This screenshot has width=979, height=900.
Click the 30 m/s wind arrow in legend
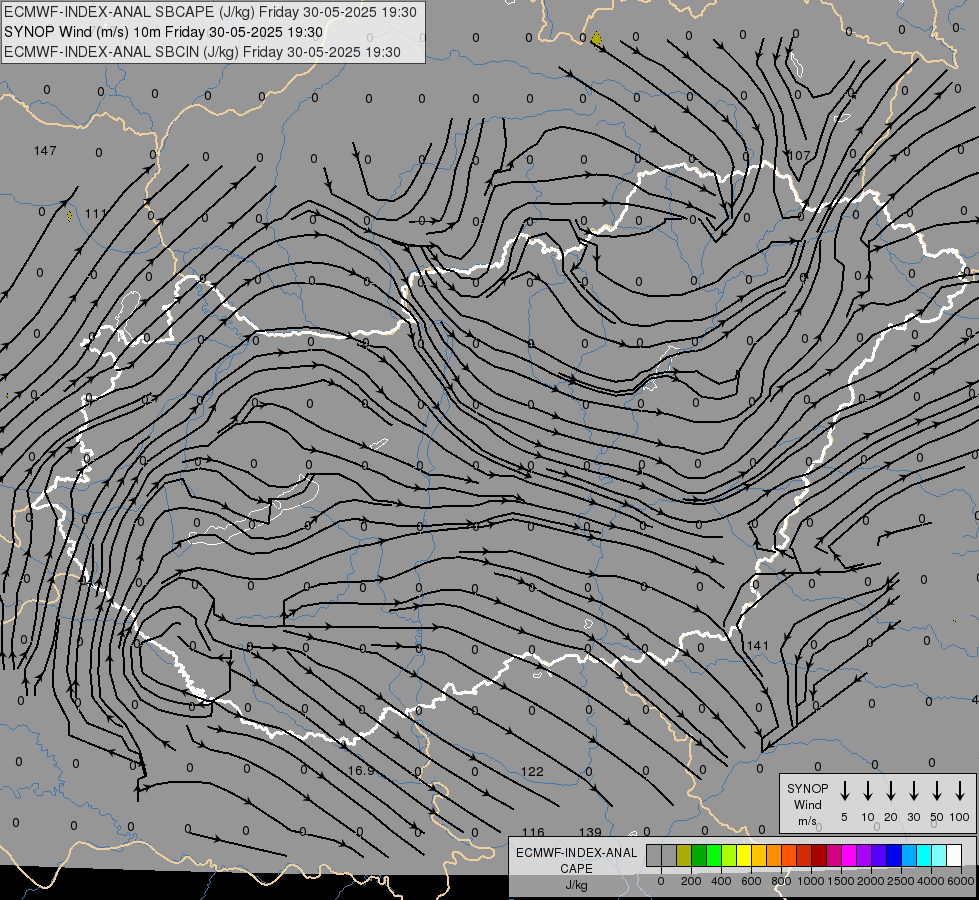(913, 791)
